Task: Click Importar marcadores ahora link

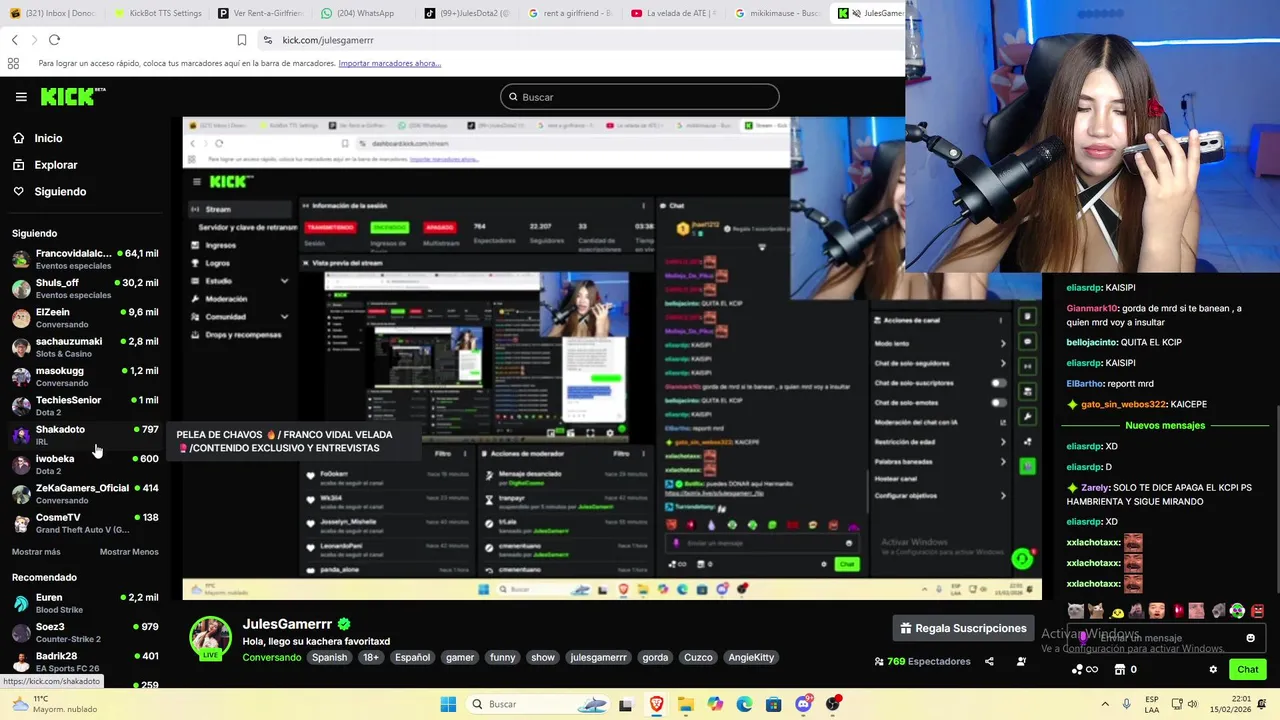Action: (x=389, y=63)
